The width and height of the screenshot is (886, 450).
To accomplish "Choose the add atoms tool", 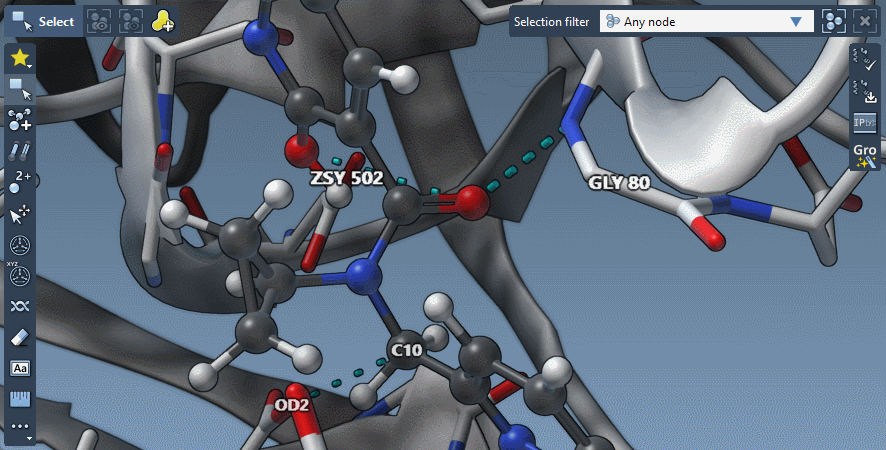I will pyautogui.click(x=20, y=121).
